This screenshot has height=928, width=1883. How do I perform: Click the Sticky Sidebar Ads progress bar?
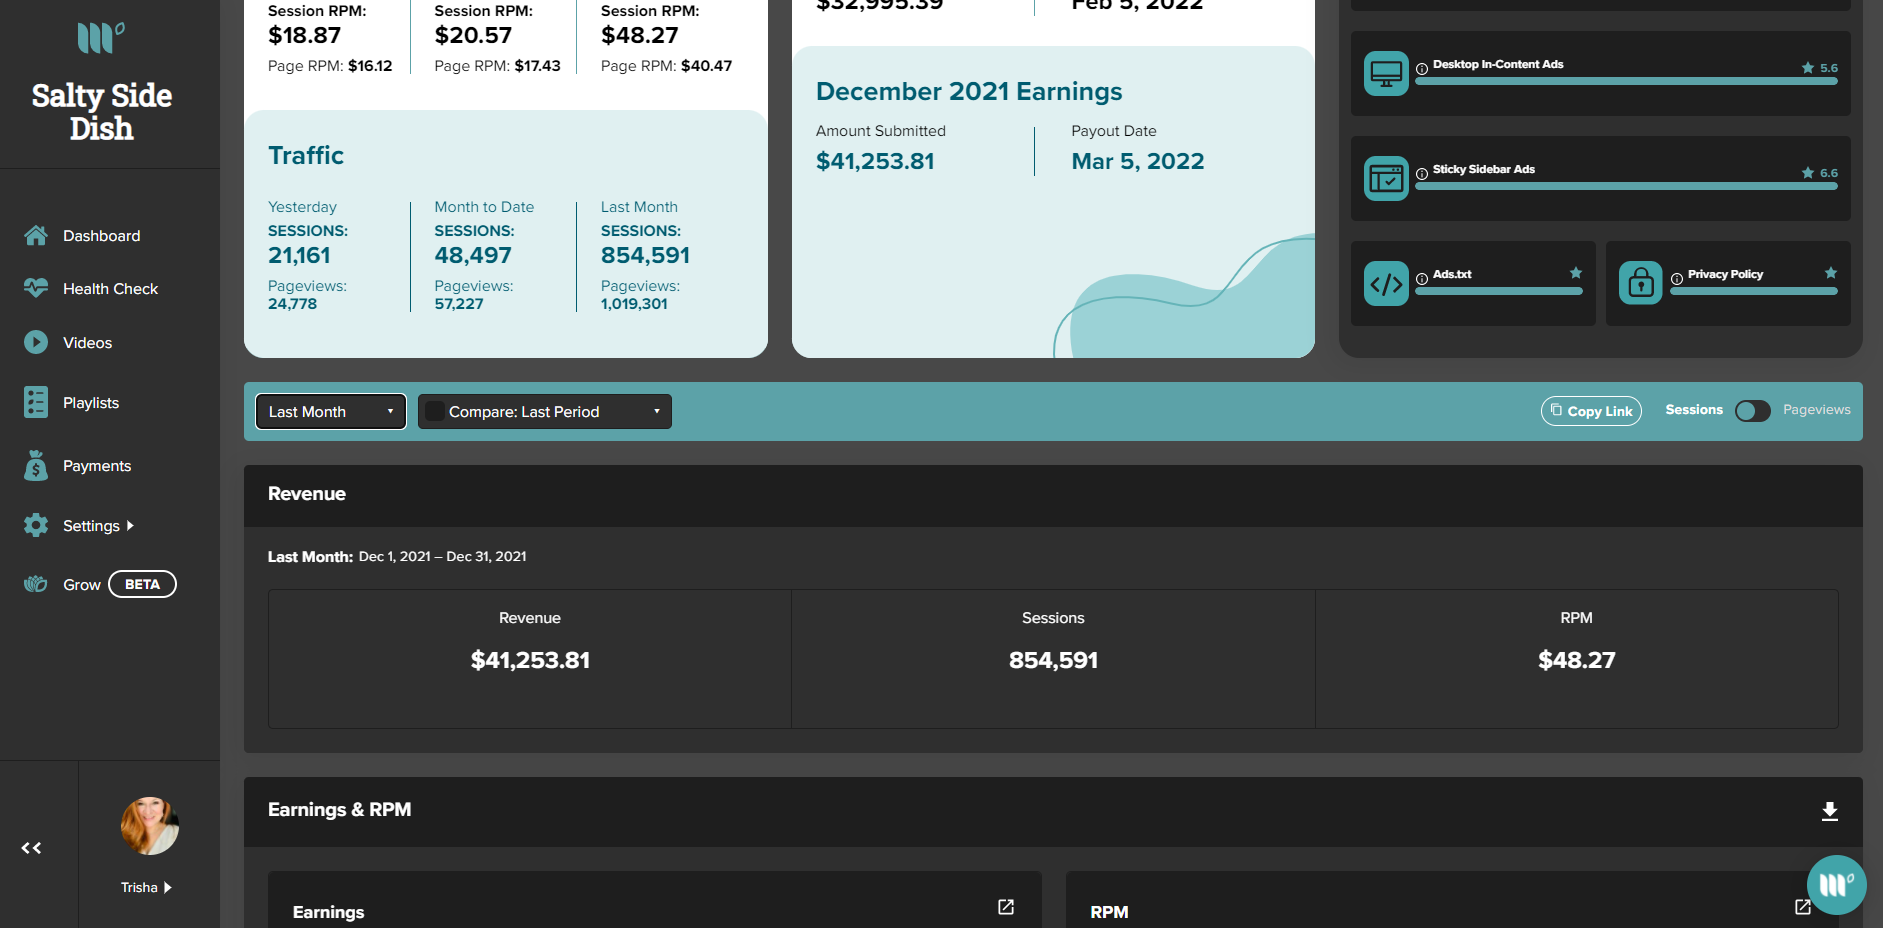tap(1626, 187)
